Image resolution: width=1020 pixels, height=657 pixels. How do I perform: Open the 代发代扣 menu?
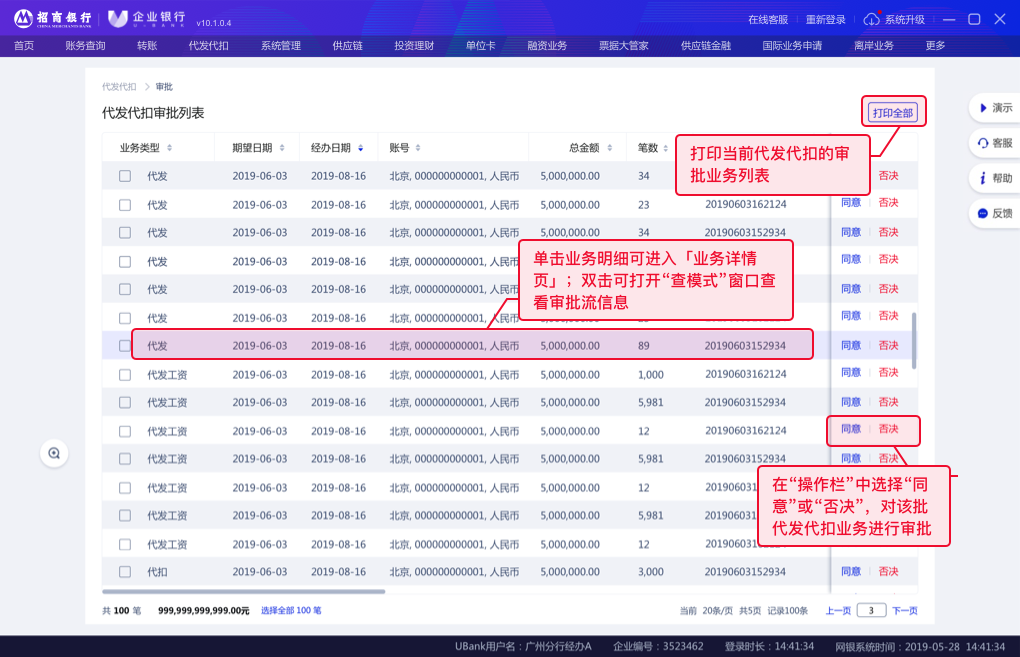pos(208,46)
